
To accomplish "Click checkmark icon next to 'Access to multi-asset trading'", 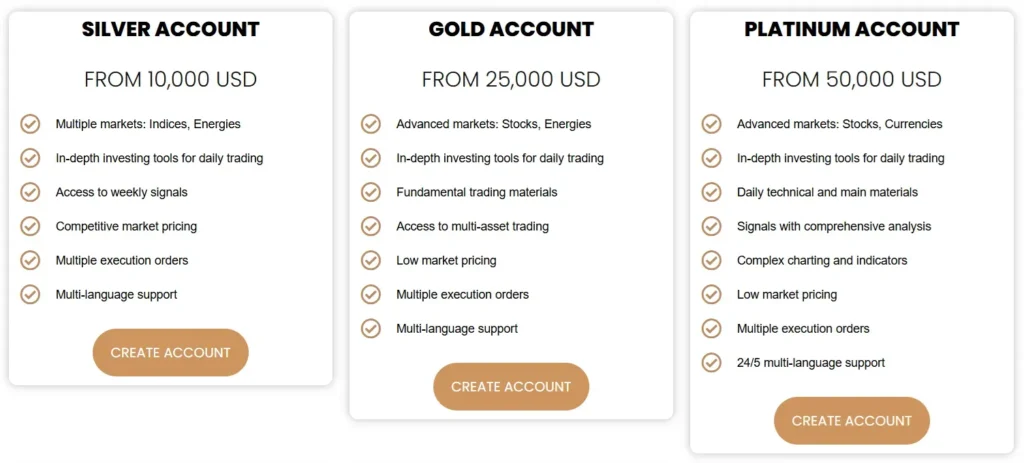I will point(371,226).
